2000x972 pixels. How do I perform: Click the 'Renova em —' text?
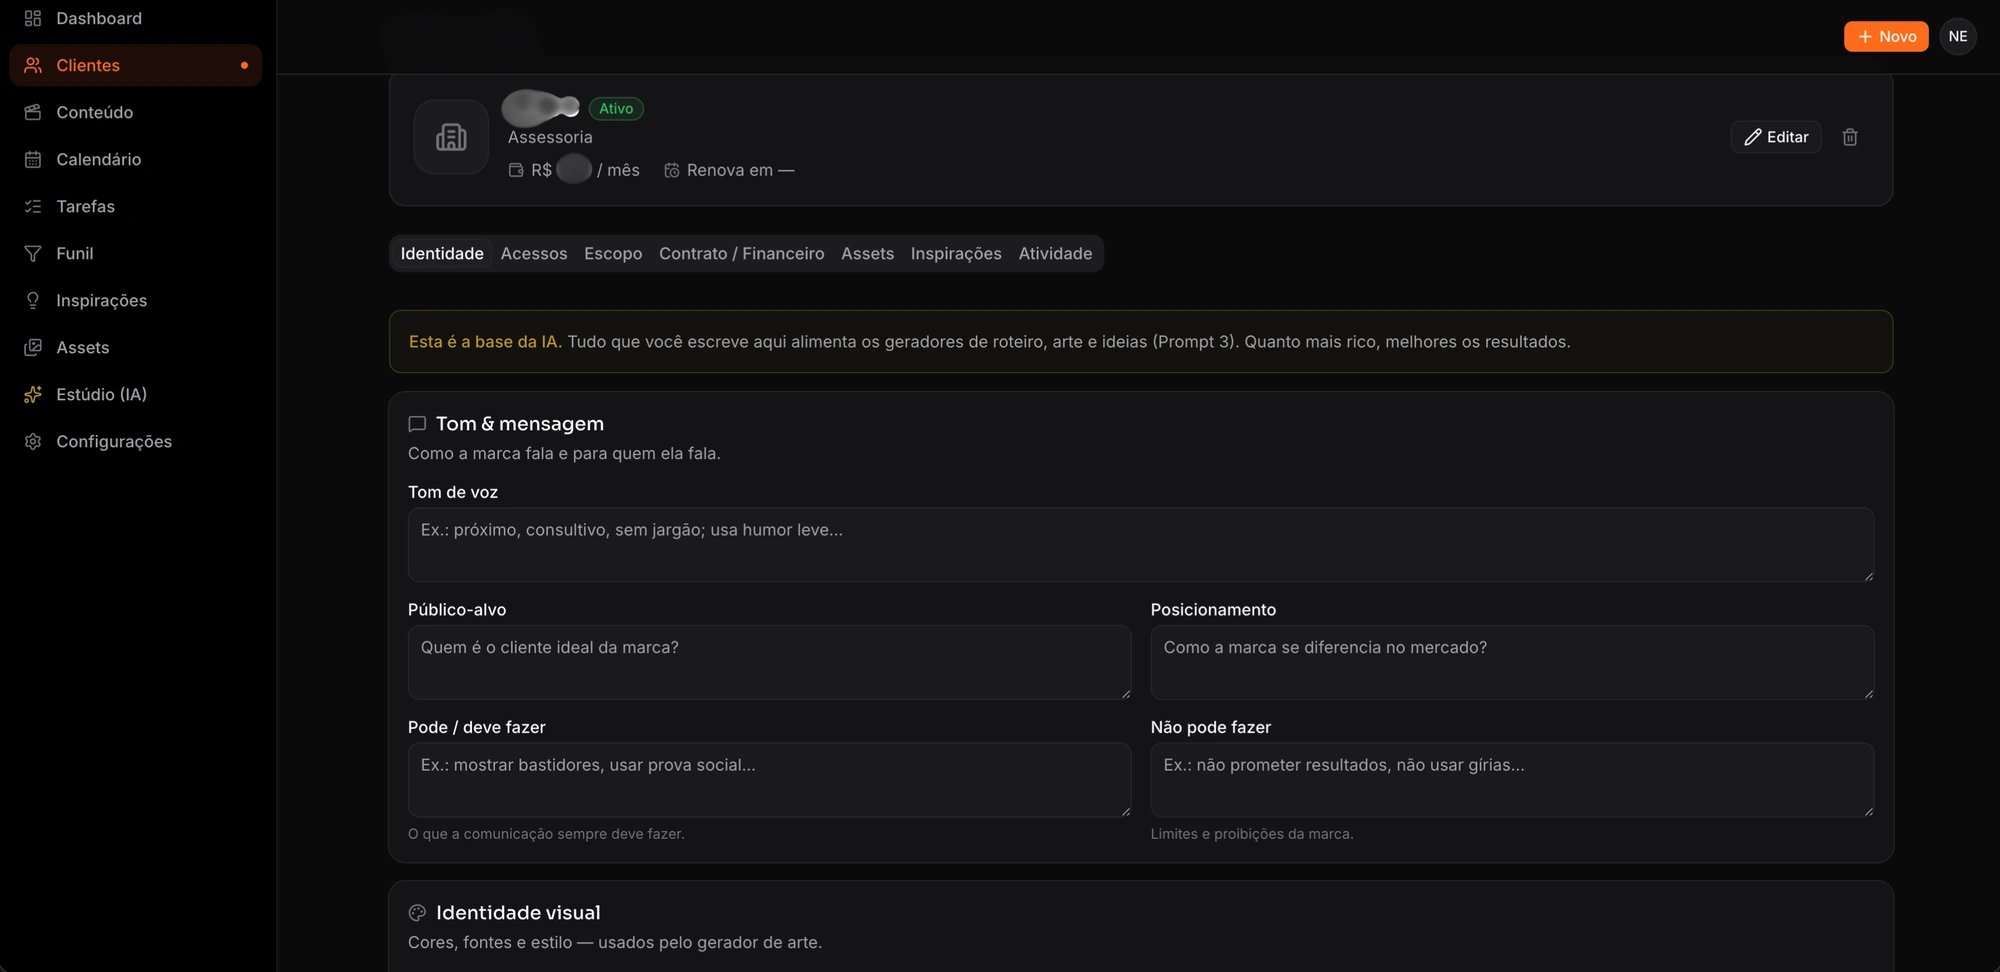click(x=740, y=170)
